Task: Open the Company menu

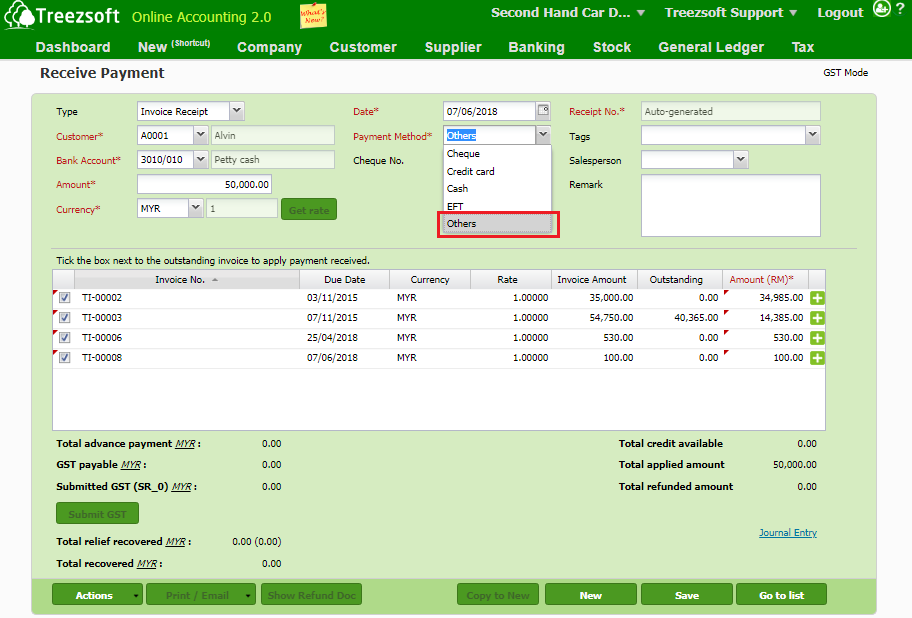Action: [269, 47]
